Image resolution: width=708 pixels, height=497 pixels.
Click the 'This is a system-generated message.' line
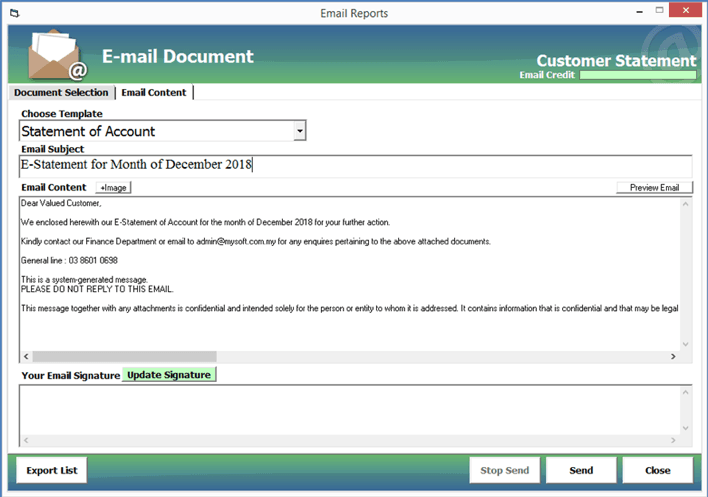[84, 280]
